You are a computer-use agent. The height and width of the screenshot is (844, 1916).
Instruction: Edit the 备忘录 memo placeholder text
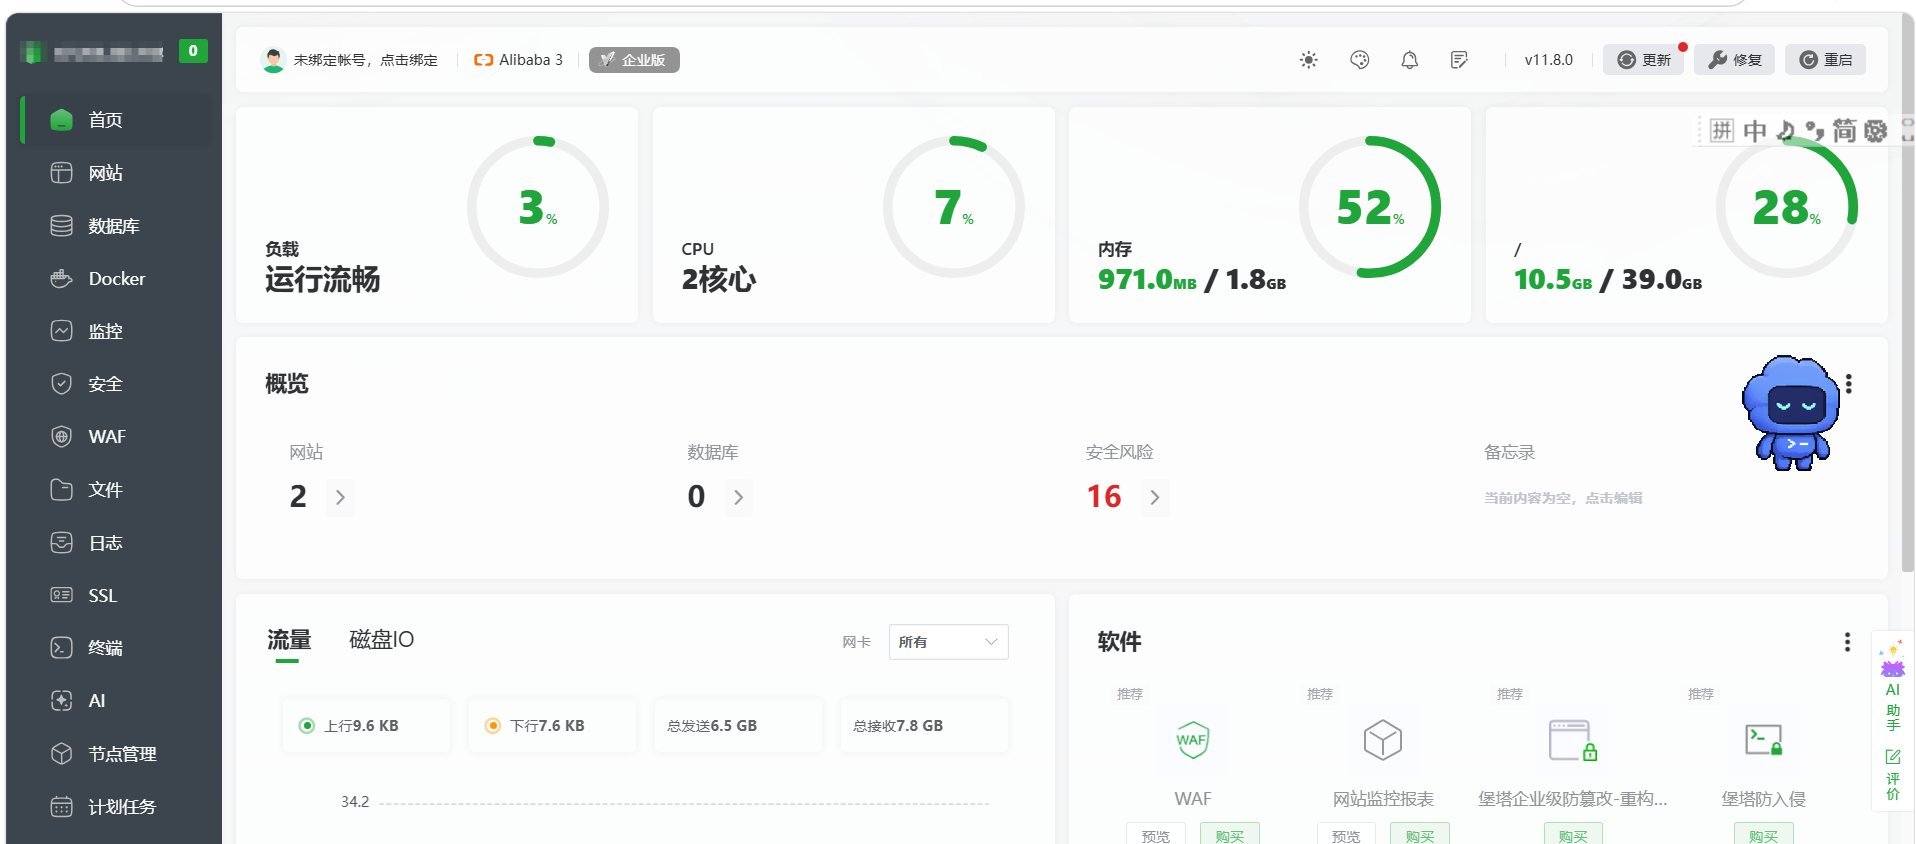1563,498
